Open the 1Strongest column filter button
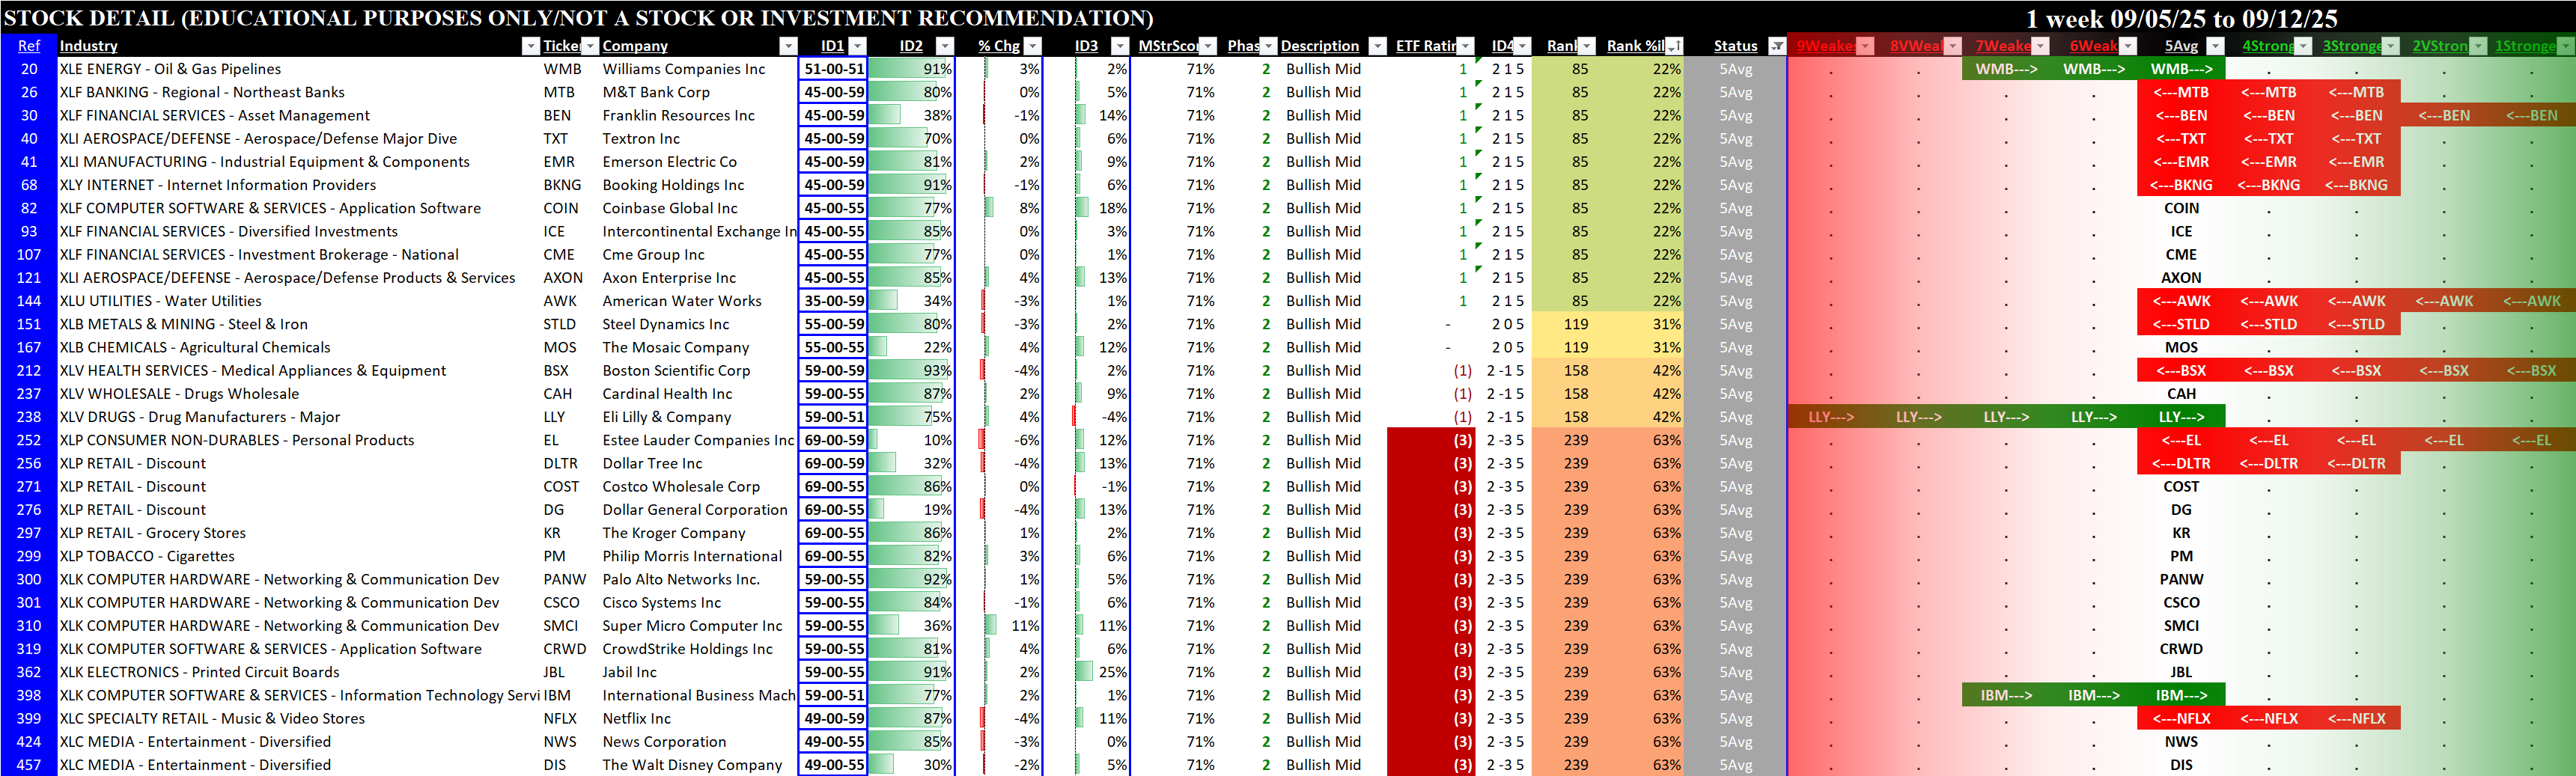 [2565, 46]
